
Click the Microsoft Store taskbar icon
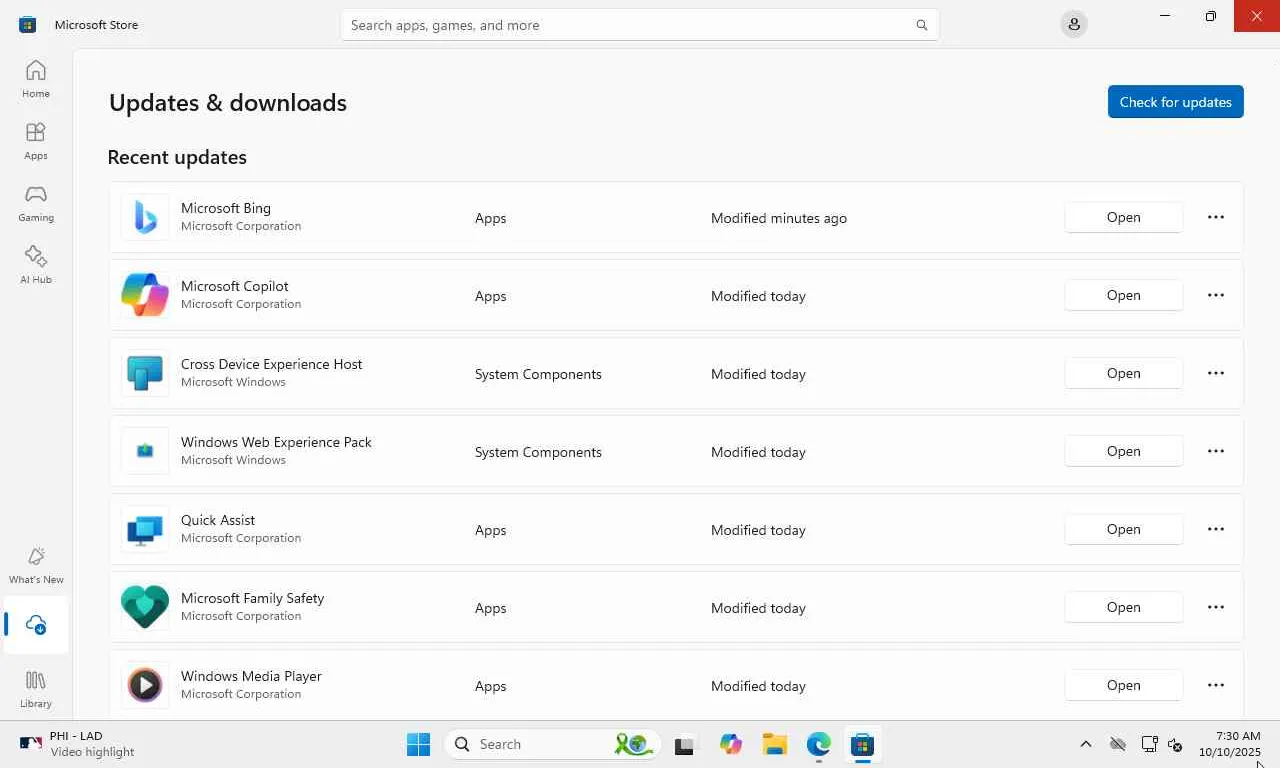point(862,744)
